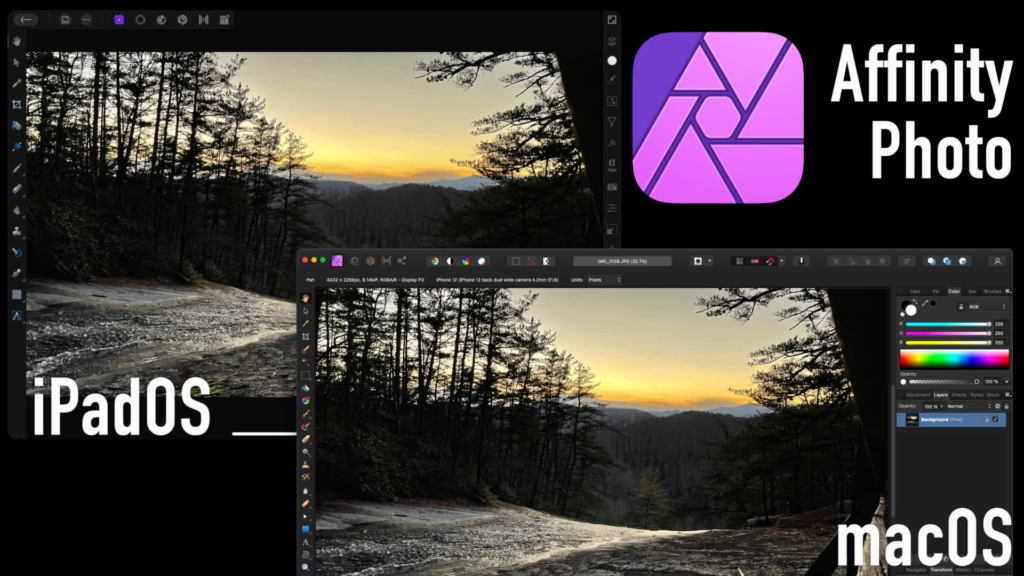Toggle the quick mask button in macOS toolbar
Image resolution: width=1024 pixels, height=576 pixels.
(x=697, y=261)
